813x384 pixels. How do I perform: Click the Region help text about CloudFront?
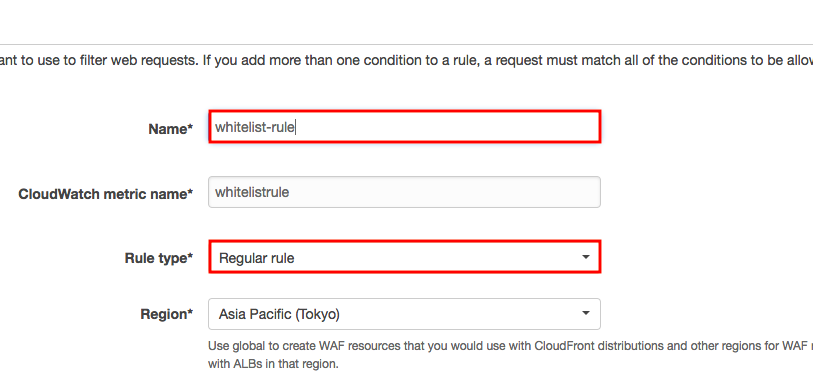click(x=510, y=346)
